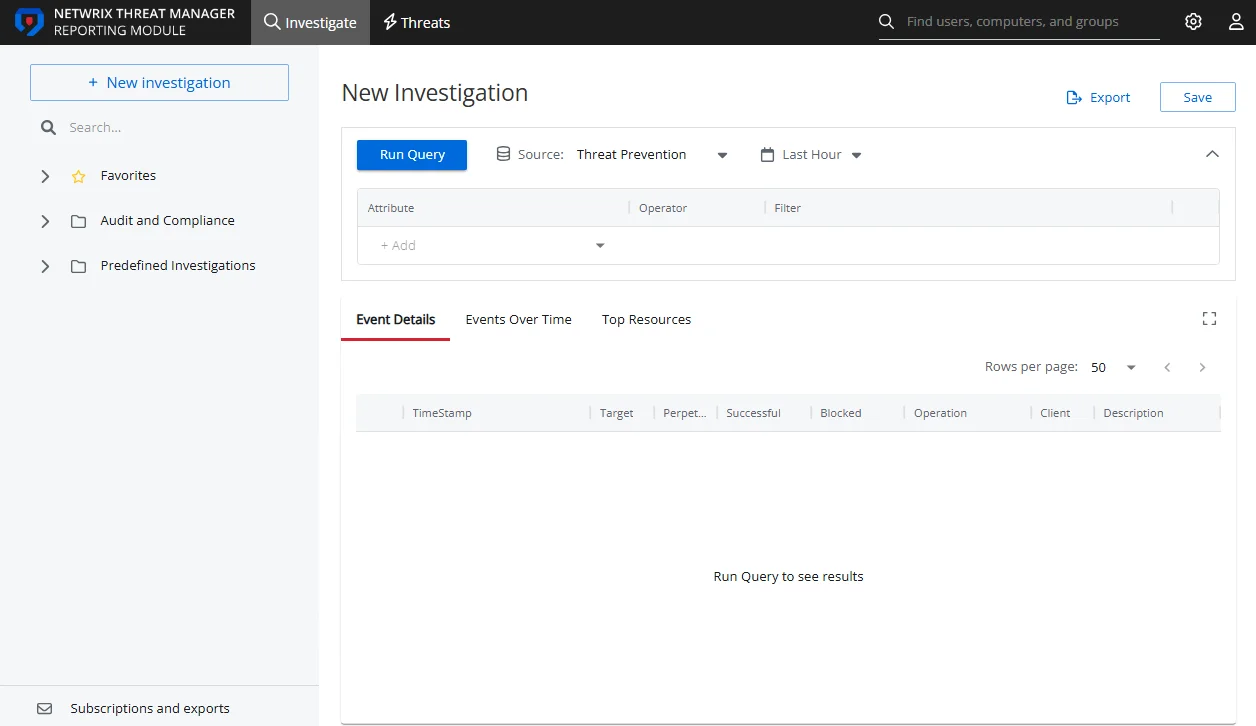Click the Subscriptions and exports envelope icon
The width and height of the screenshot is (1256, 726).
45,708
